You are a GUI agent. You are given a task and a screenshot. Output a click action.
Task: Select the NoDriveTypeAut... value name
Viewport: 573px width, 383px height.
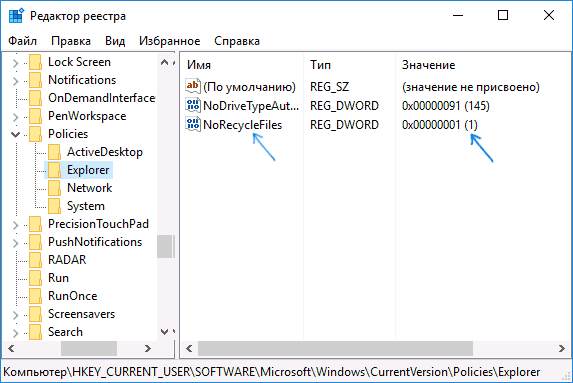pos(251,106)
